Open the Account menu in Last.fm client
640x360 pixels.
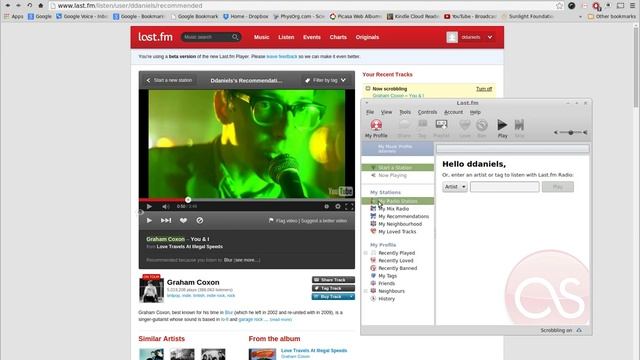(453, 112)
